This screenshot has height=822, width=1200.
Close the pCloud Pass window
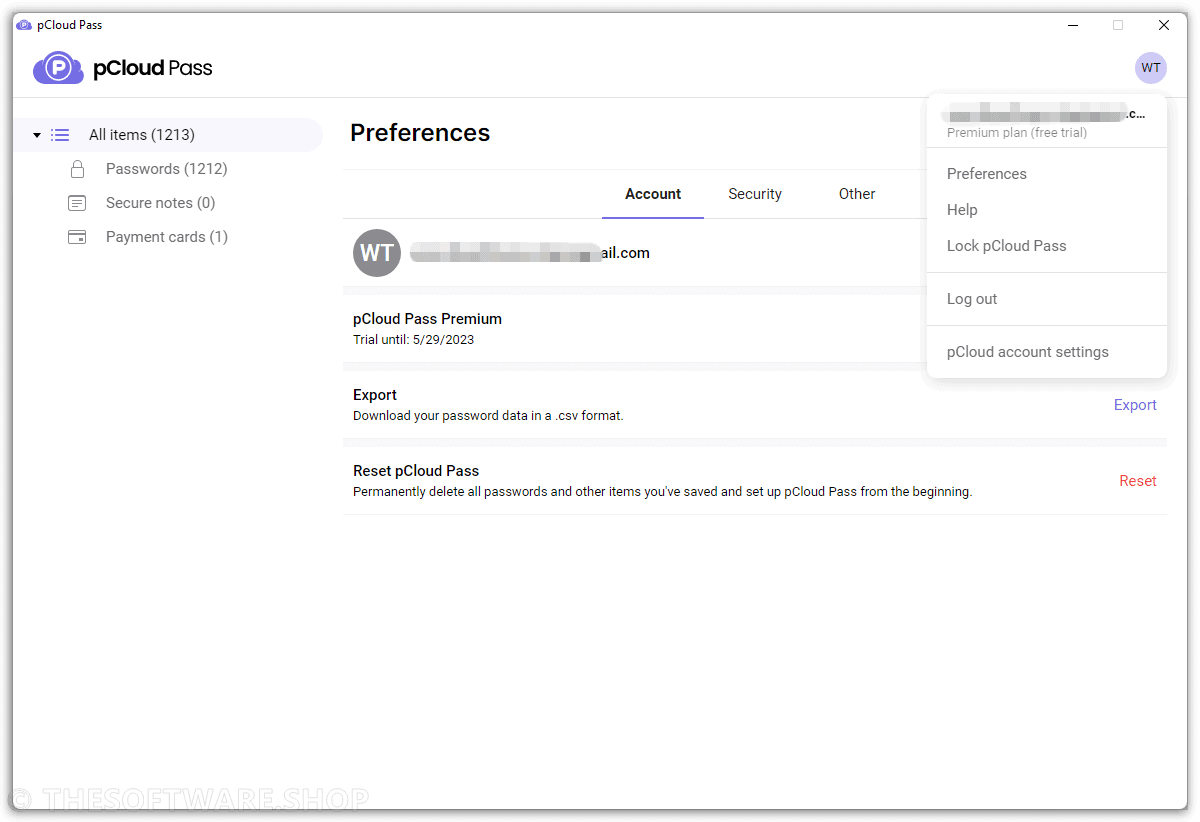(1164, 25)
